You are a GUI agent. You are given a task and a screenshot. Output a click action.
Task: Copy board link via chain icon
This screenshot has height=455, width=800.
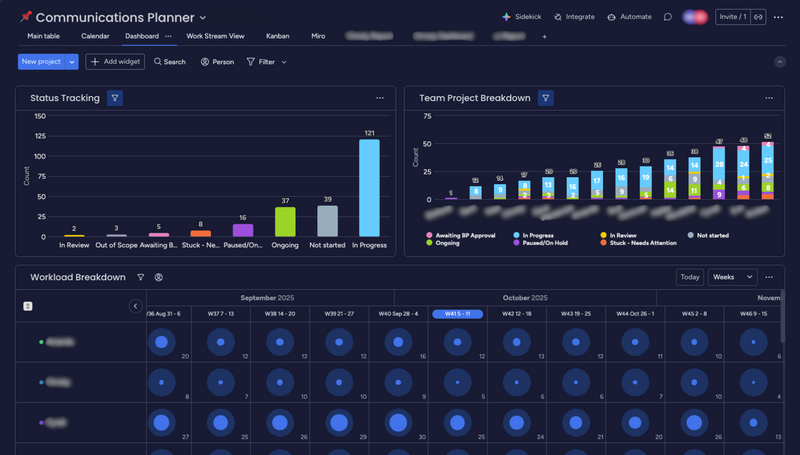(759, 17)
